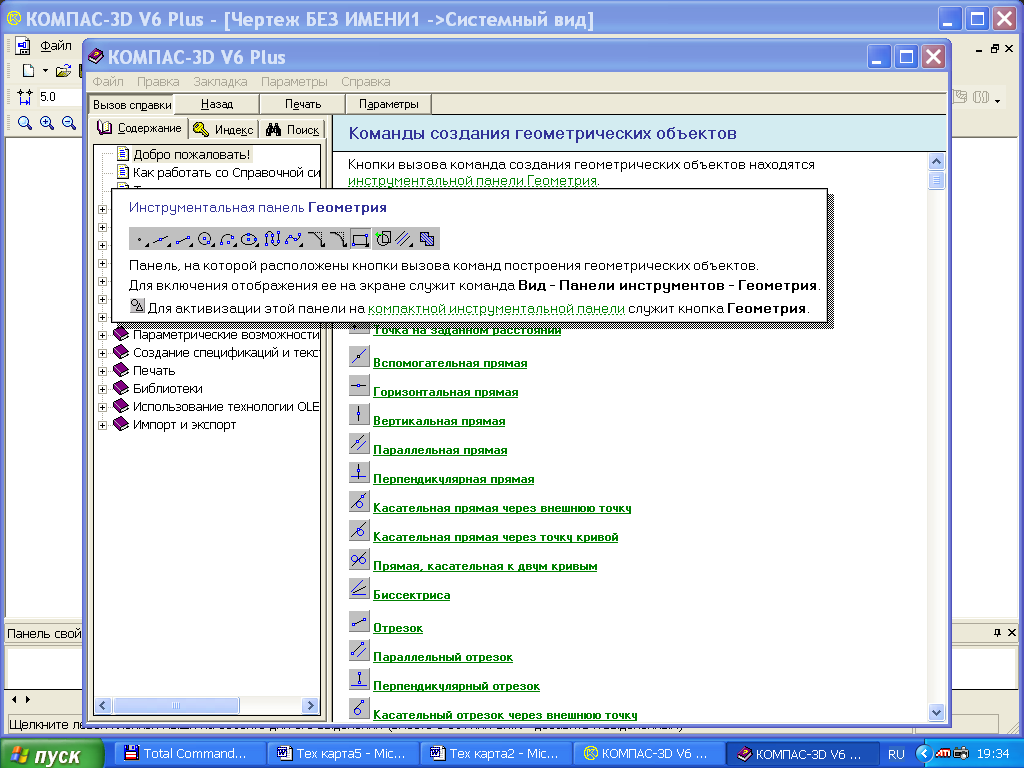Click the New document icon in main window
Screen dimensions: 1024x768
tap(28, 71)
